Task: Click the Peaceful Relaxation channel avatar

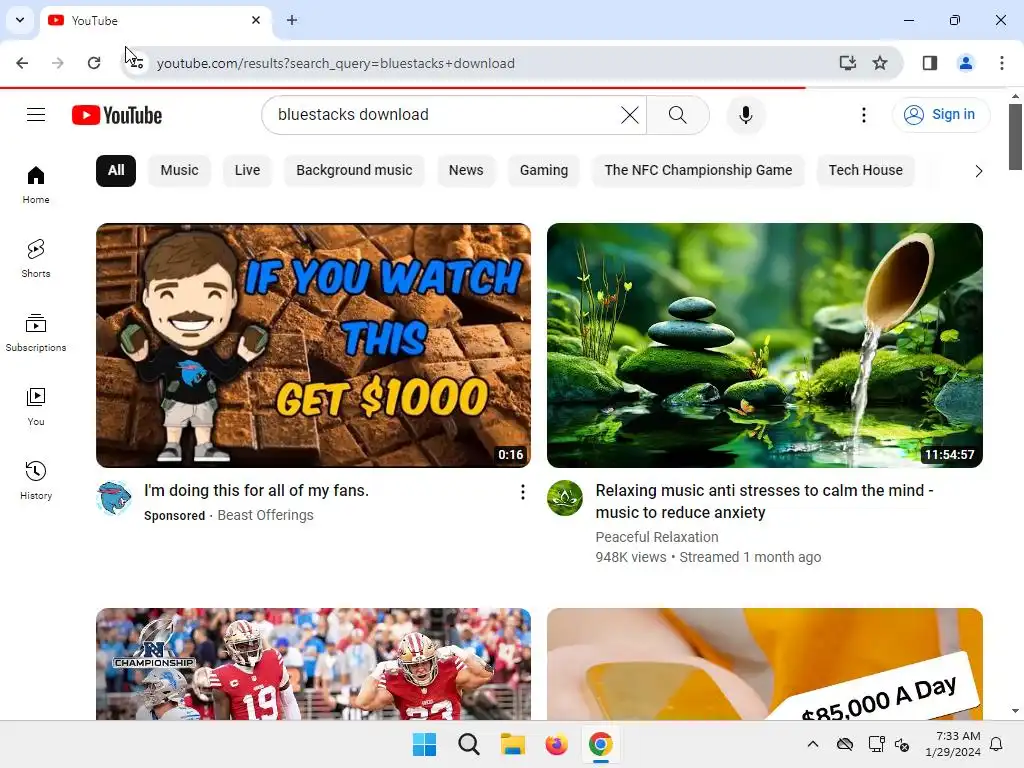Action: [x=565, y=498]
